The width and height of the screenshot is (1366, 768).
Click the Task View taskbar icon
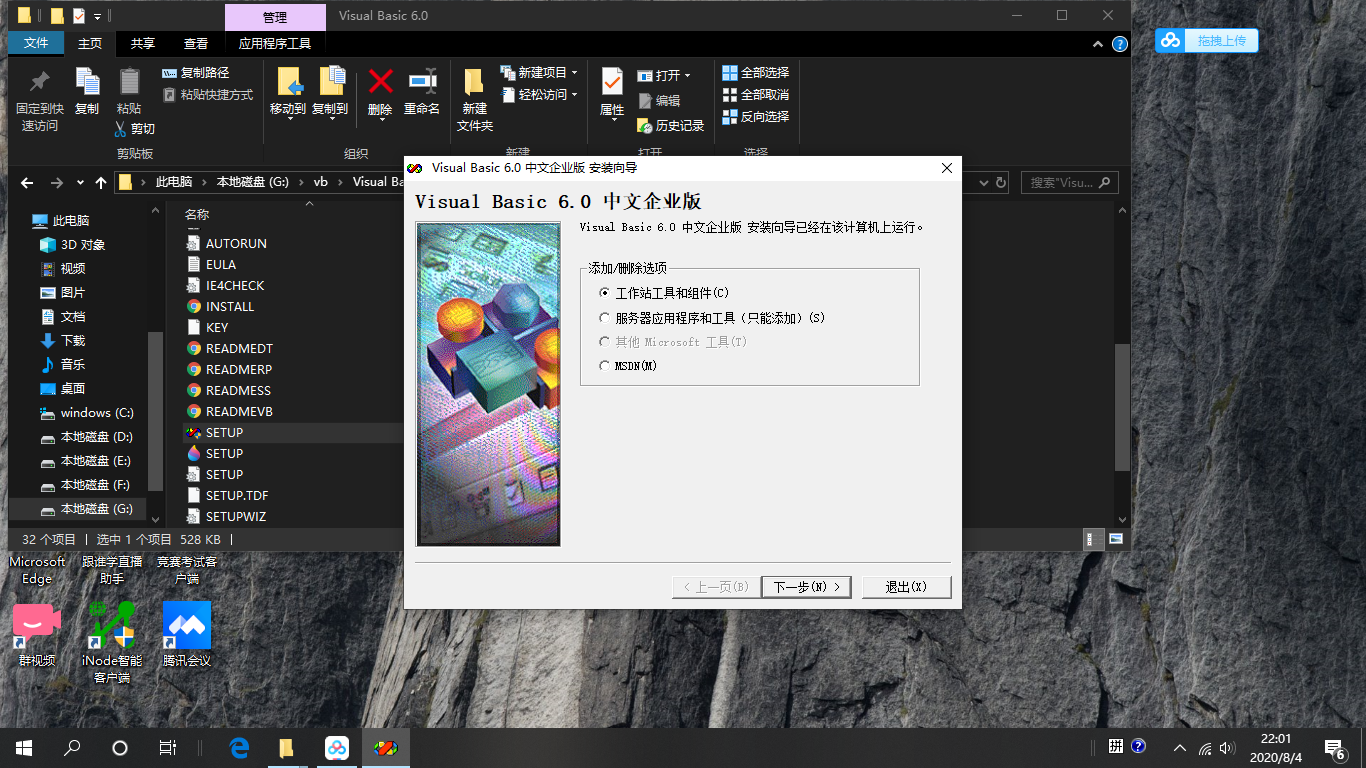tap(168, 748)
